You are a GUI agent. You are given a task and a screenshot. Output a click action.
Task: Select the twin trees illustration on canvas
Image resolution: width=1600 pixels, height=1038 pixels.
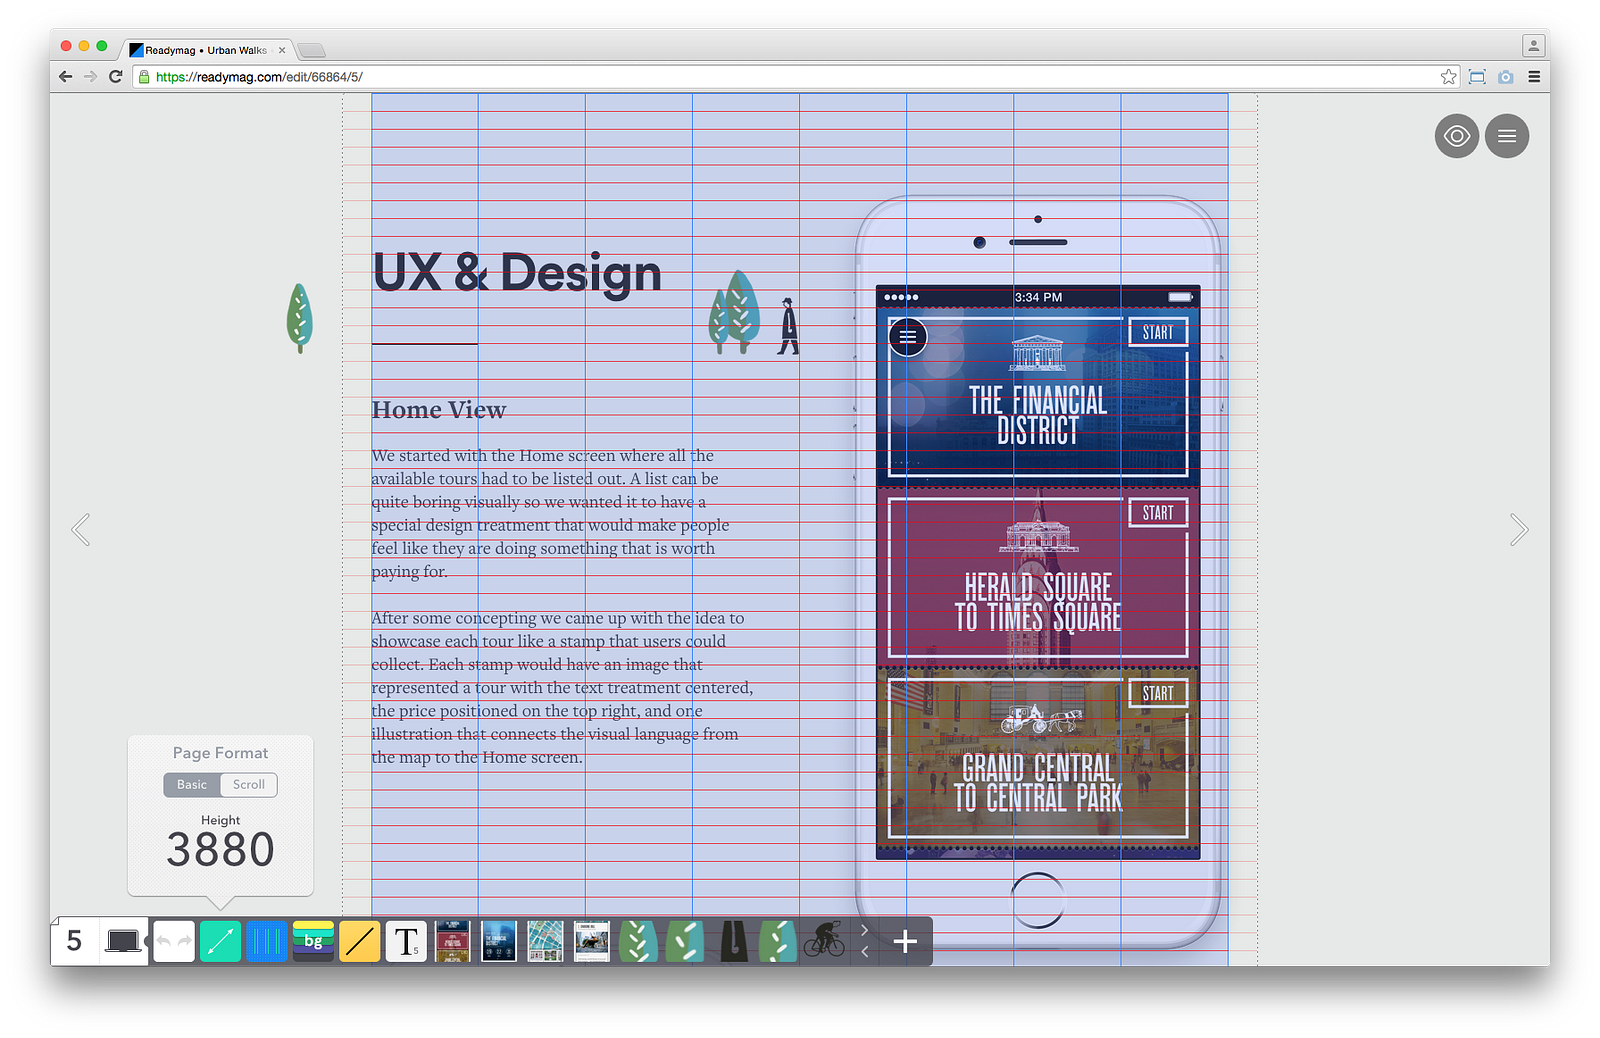[x=734, y=312]
